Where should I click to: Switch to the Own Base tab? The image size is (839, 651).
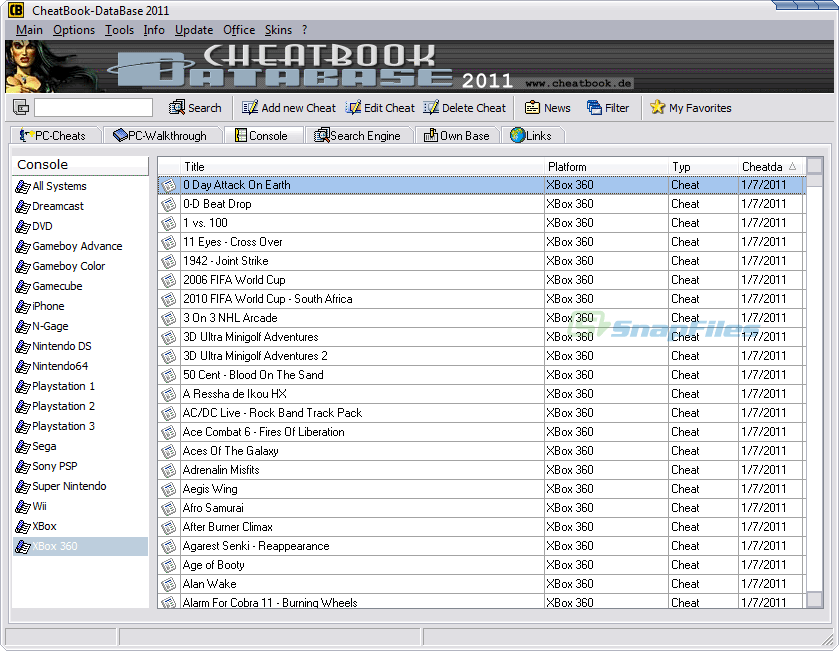[457, 135]
